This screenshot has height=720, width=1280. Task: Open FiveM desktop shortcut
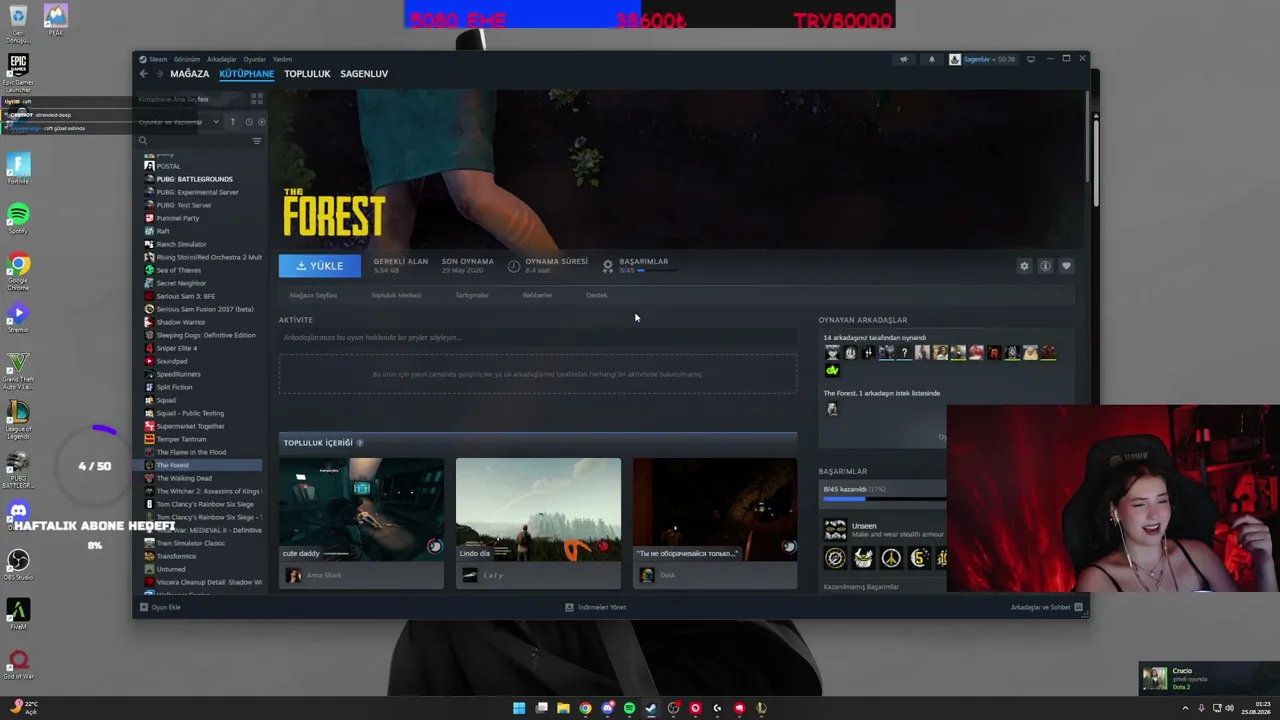click(x=18, y=614)
